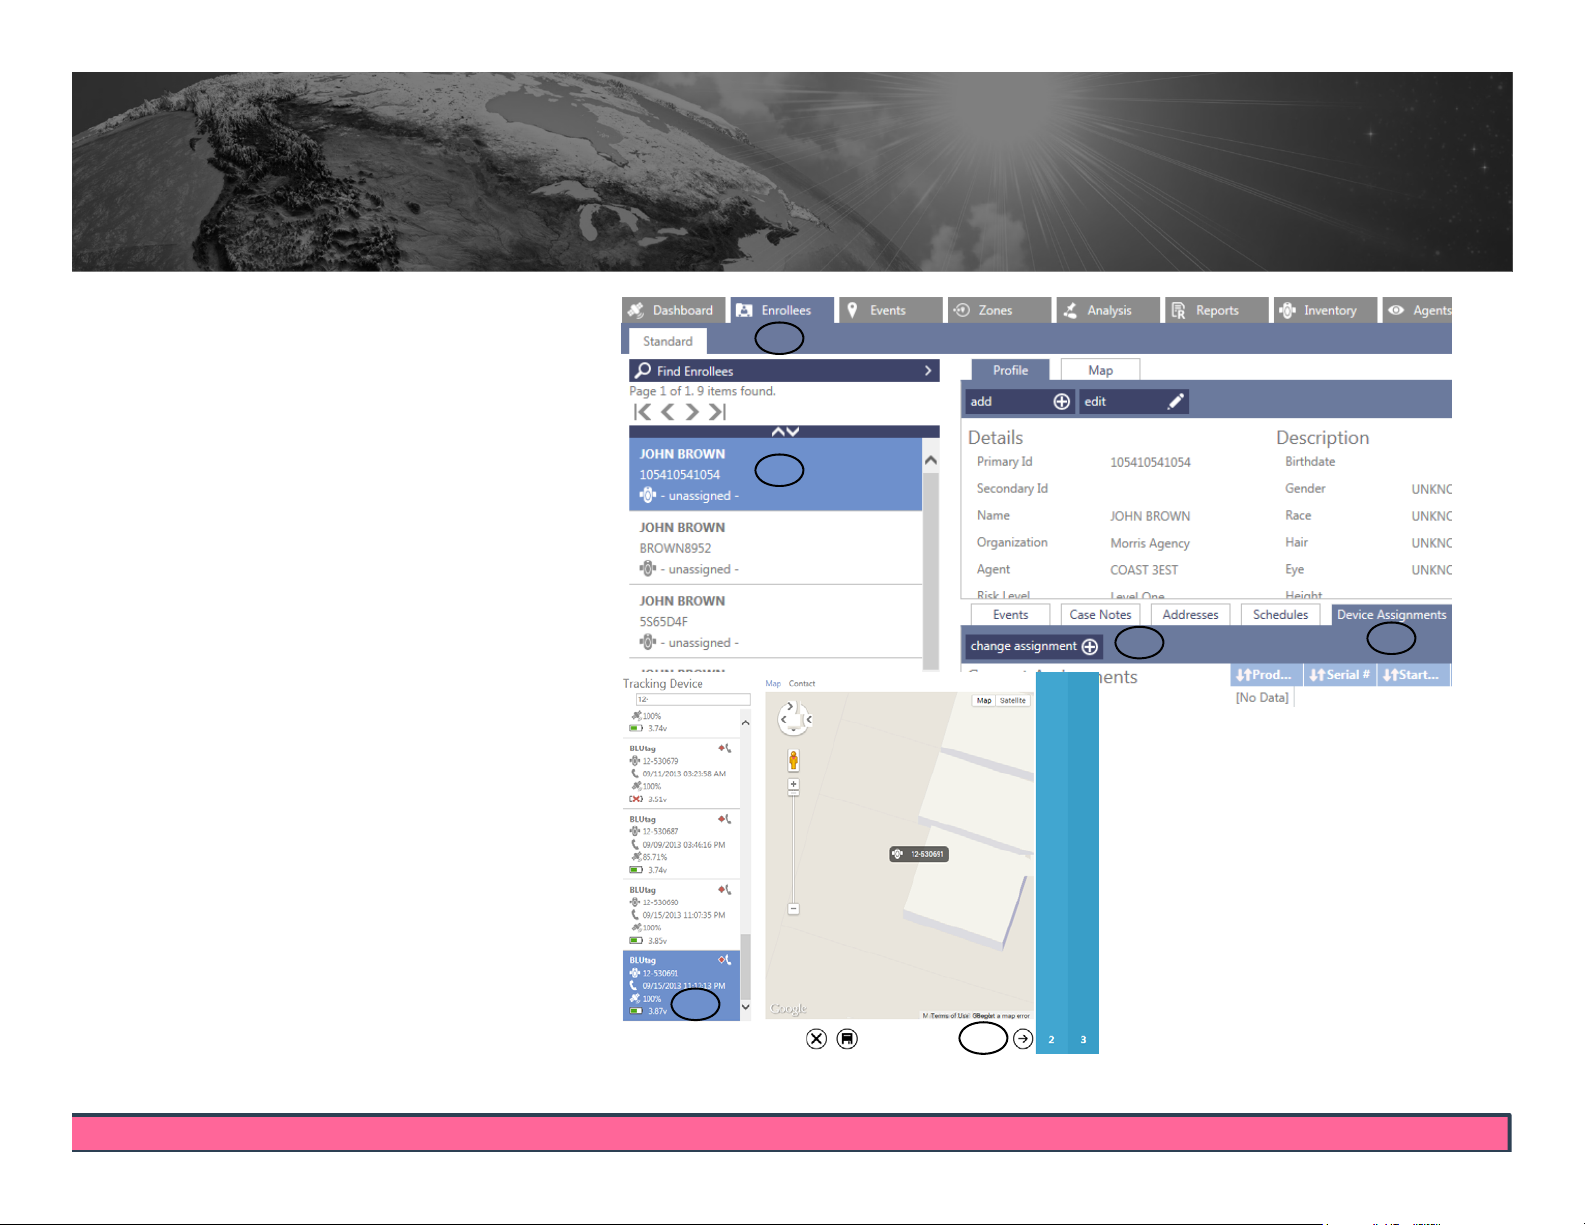
Task: Click the 12-530691 device marker on map
Action: click(x=919, y=854)
